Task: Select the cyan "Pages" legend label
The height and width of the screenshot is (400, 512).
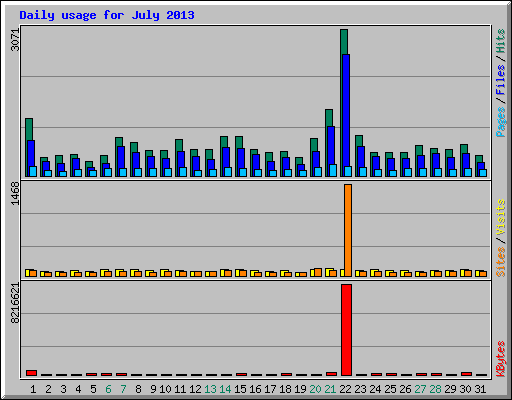Action: click(500, 122)
